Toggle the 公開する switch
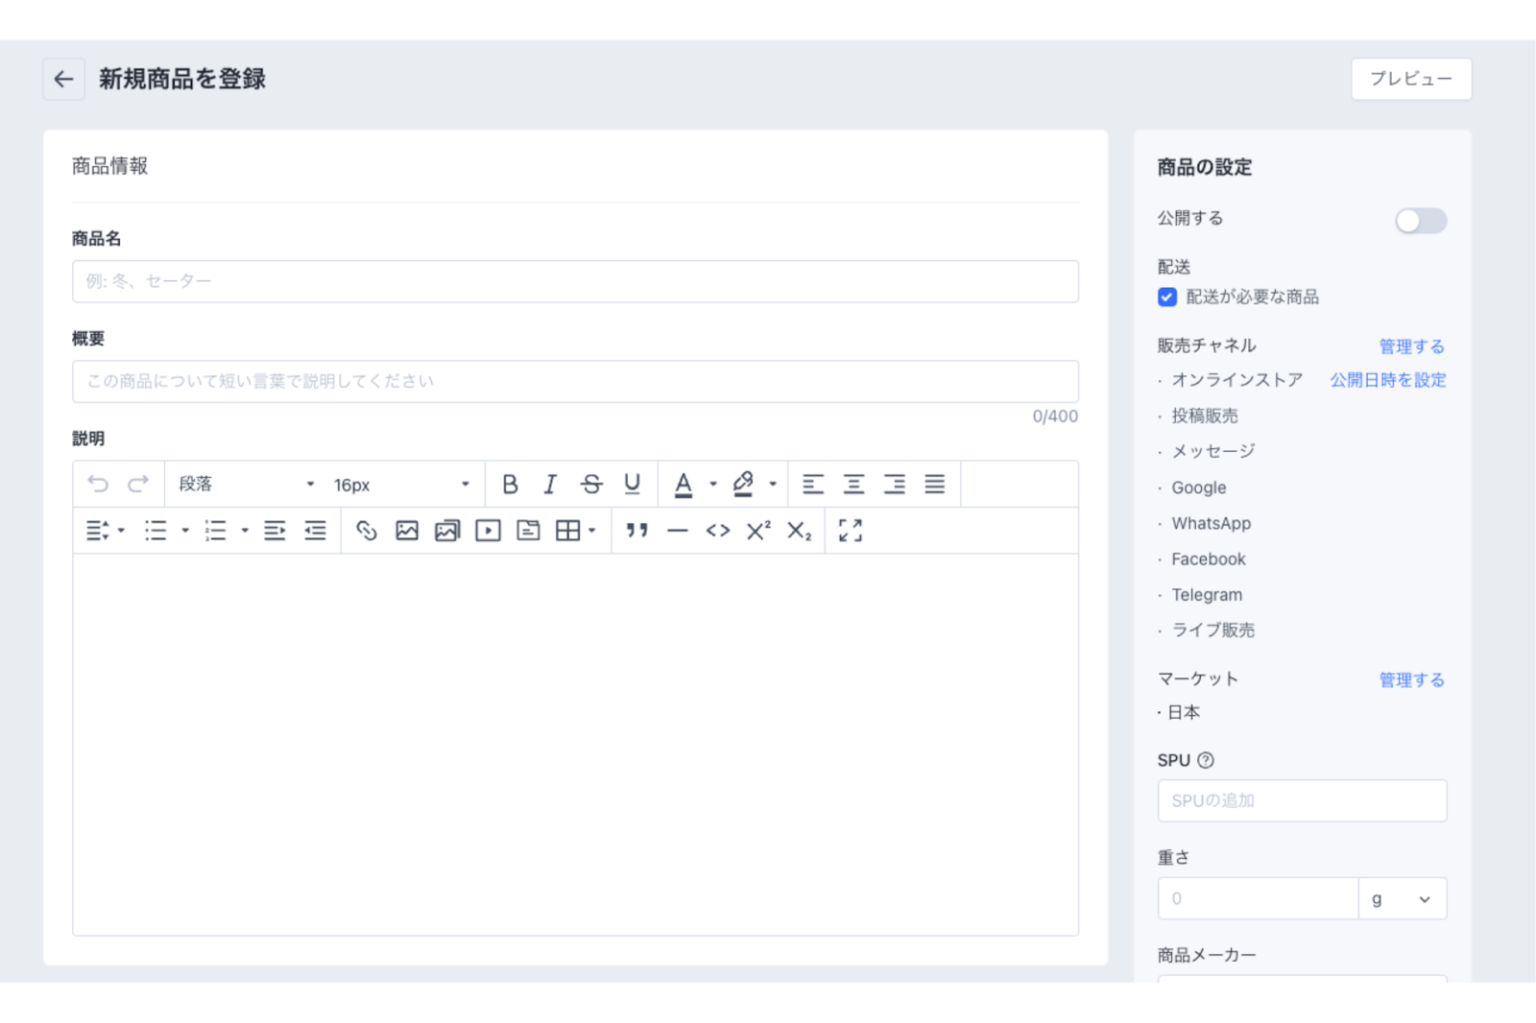 (1421, 220)
